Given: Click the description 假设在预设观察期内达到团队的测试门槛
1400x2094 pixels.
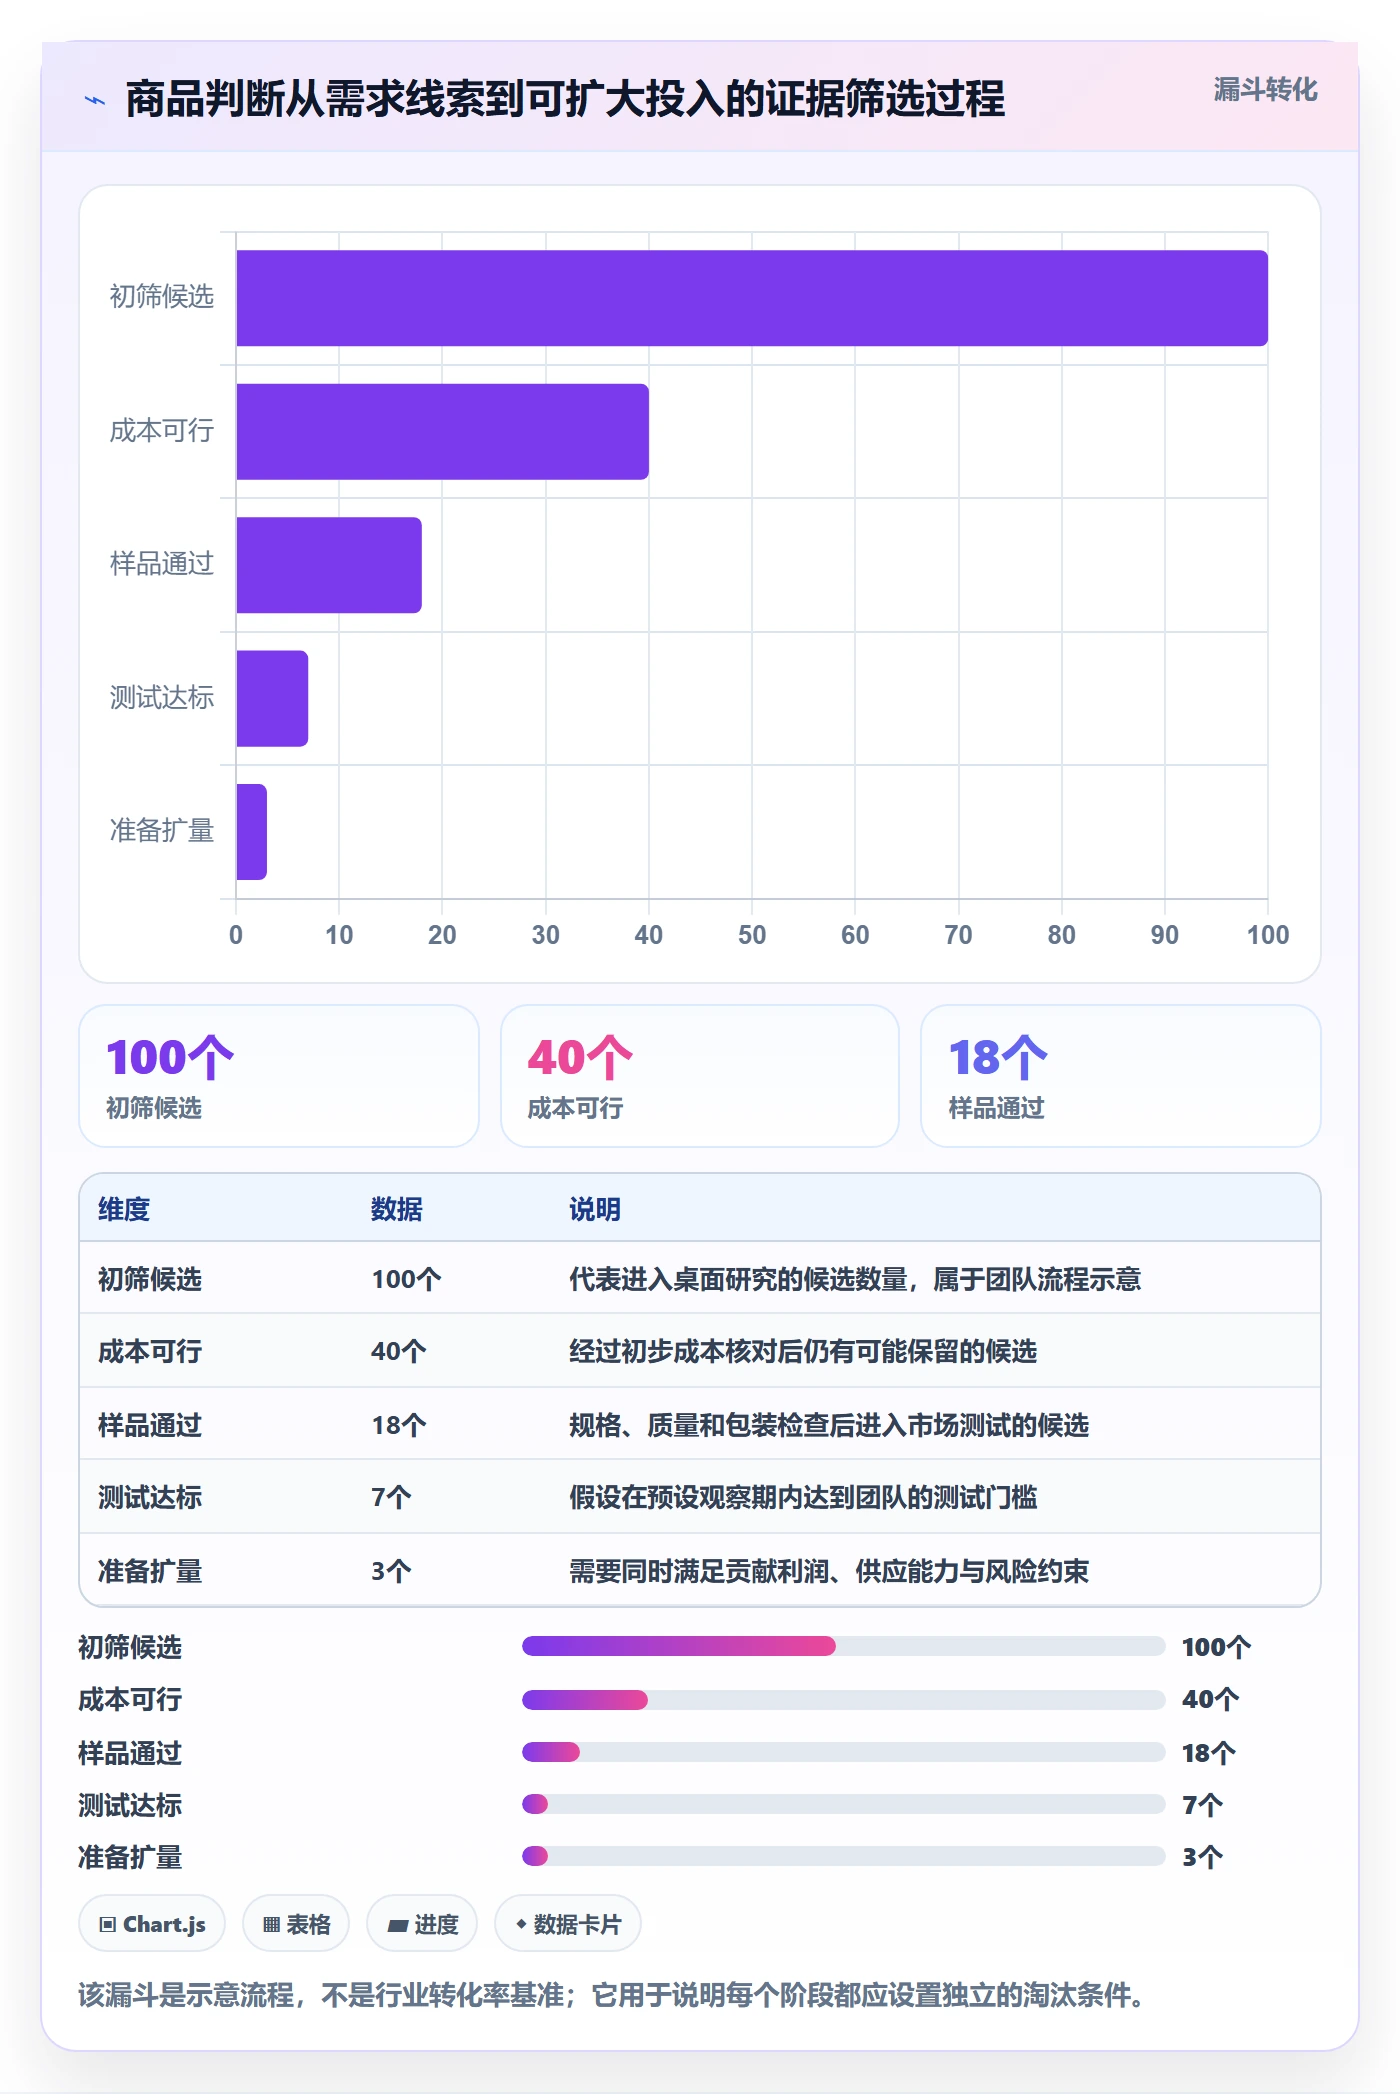Looking at the screenshot, I should pos(803,1497).
